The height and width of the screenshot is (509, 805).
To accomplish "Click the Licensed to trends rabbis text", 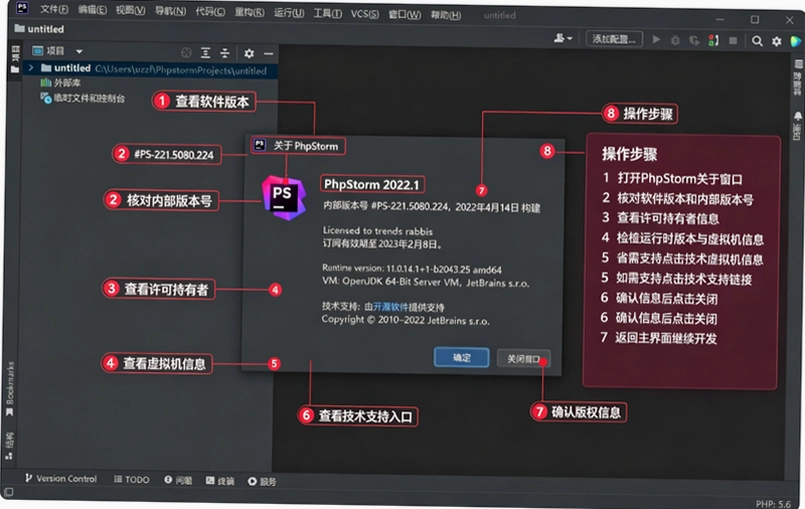I will [x=377, y=231].
